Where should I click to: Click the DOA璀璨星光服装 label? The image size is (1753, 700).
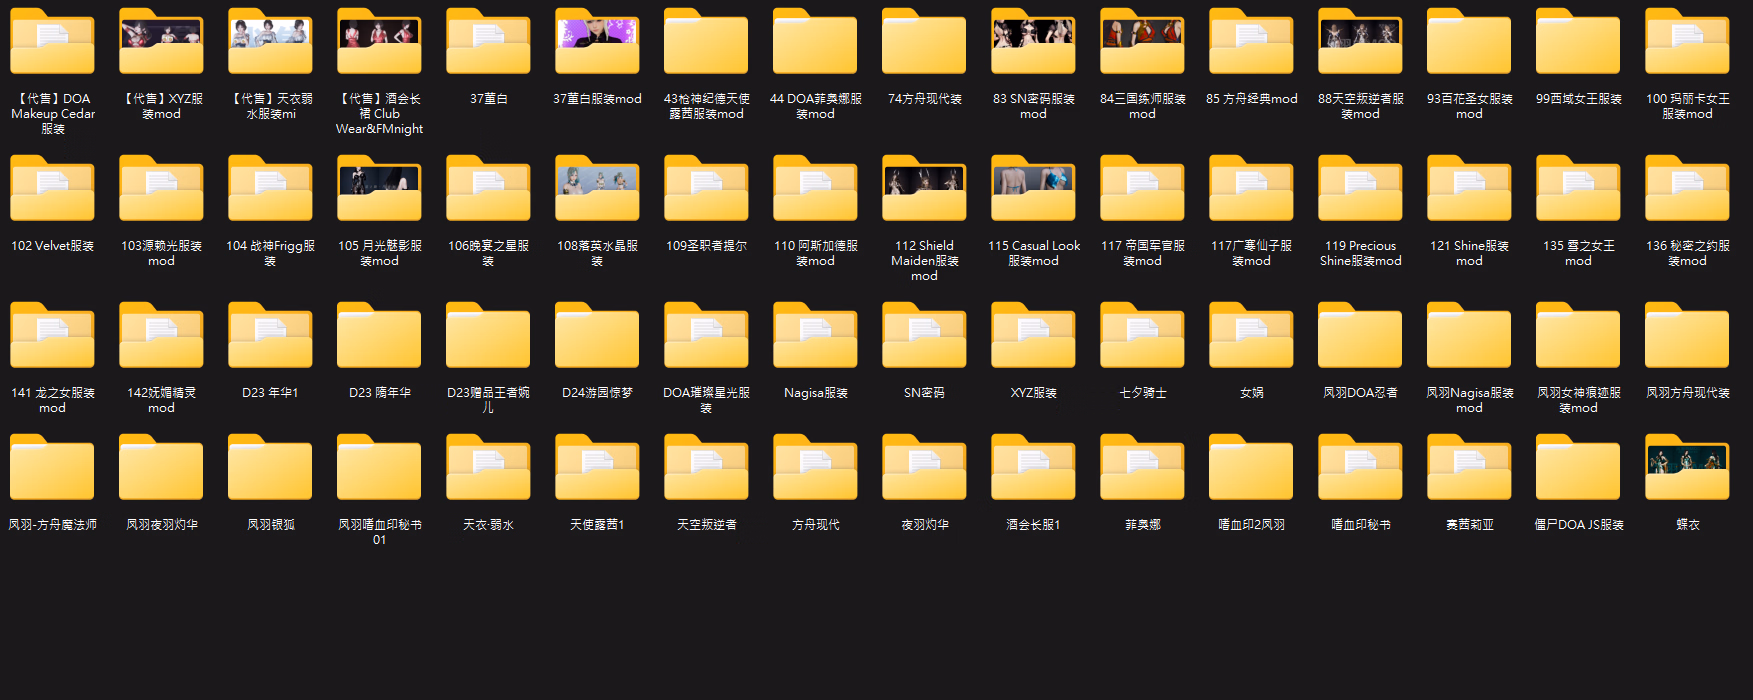coord(706,400)
